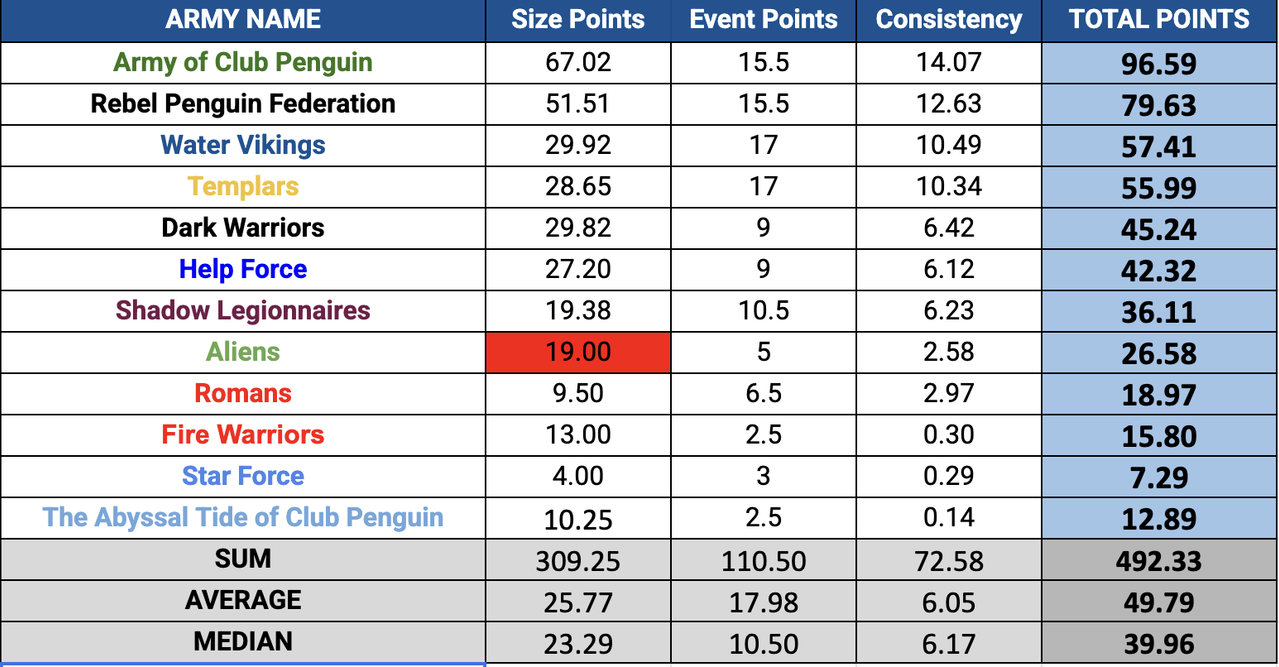Screen dimensions: 1279x667
Task: Click the MEDIAN row label
Action: (x=243, y=642)
